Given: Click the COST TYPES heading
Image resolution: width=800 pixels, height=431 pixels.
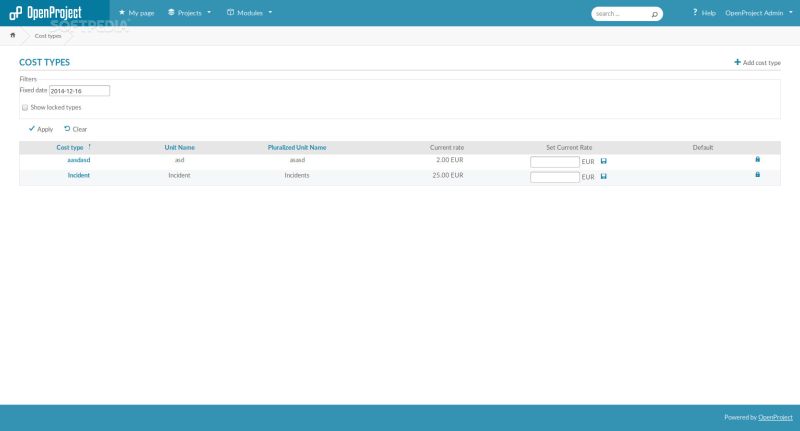Looking at the screenshot, I should click(x=44, y=62).
